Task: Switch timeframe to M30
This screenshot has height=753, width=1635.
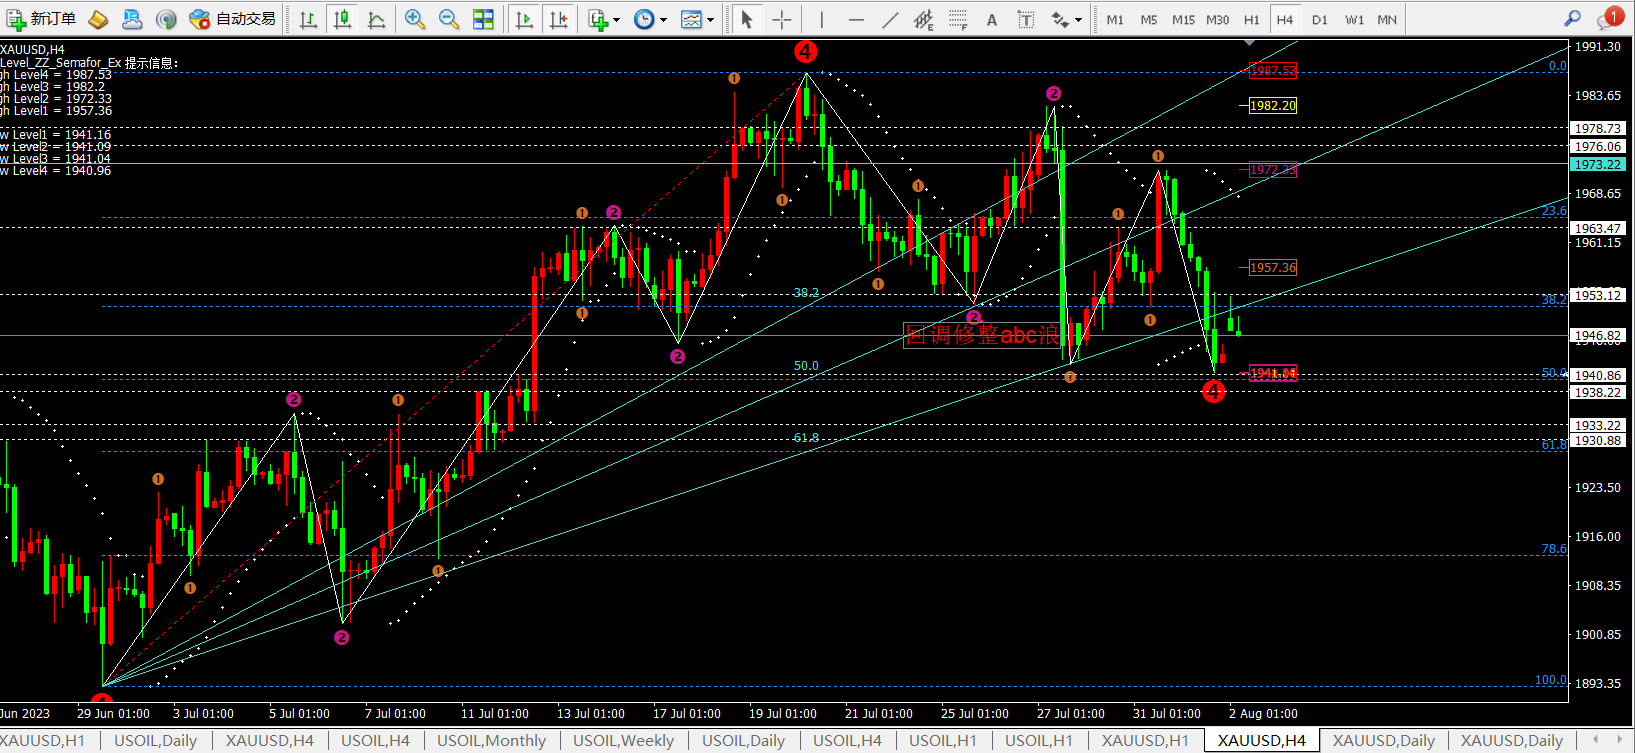Action: (1218, 19)
